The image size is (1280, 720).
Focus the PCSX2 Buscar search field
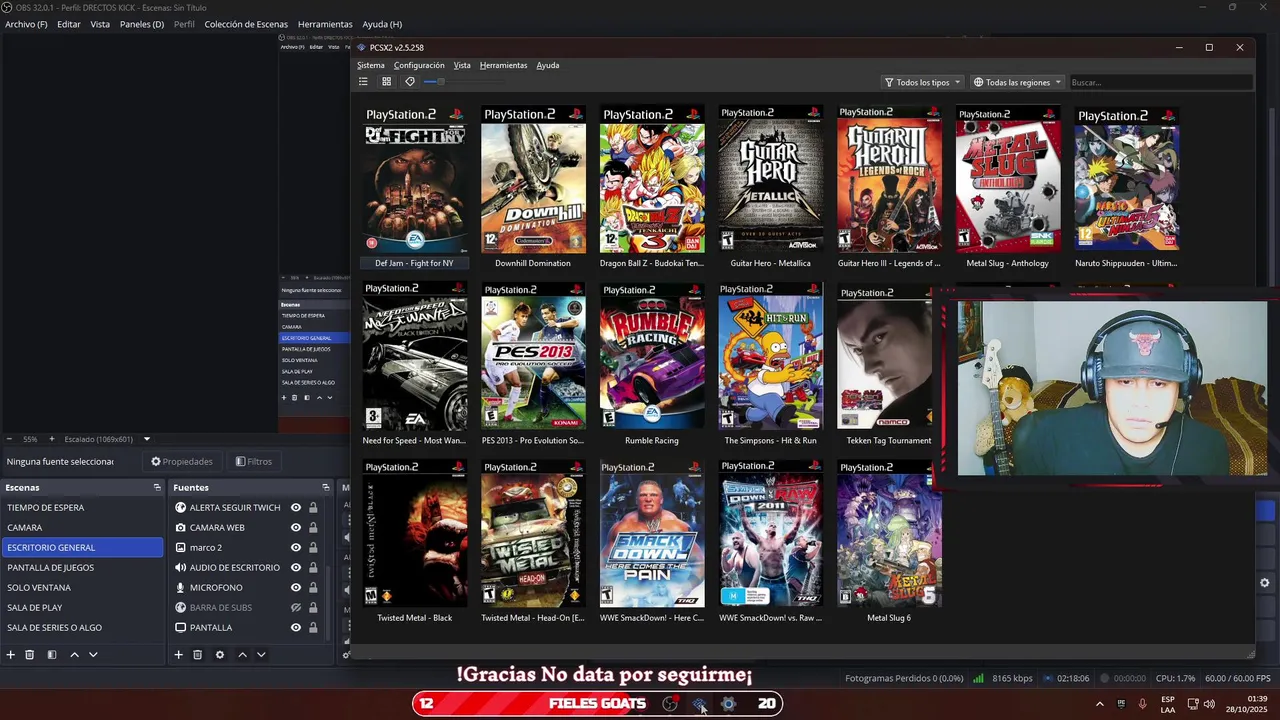click(1160, 82)
